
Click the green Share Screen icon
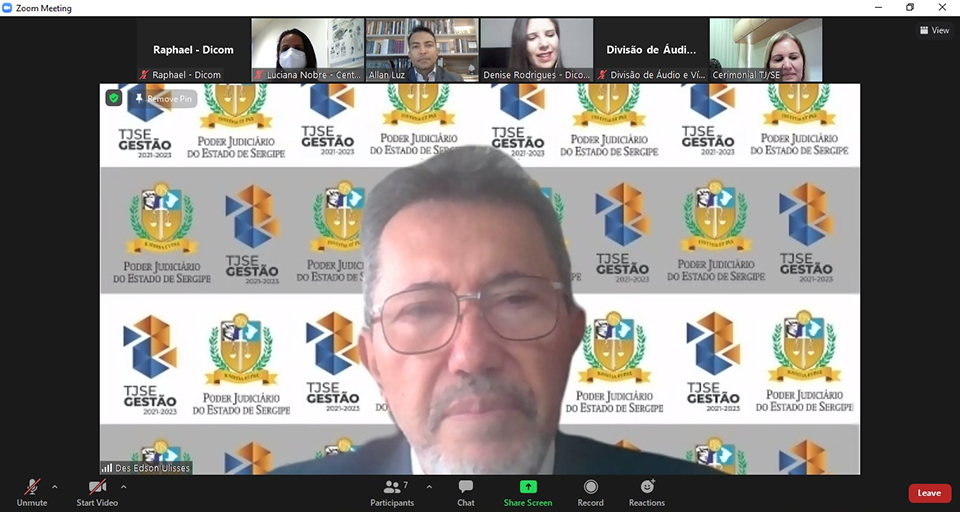point(528,487)
